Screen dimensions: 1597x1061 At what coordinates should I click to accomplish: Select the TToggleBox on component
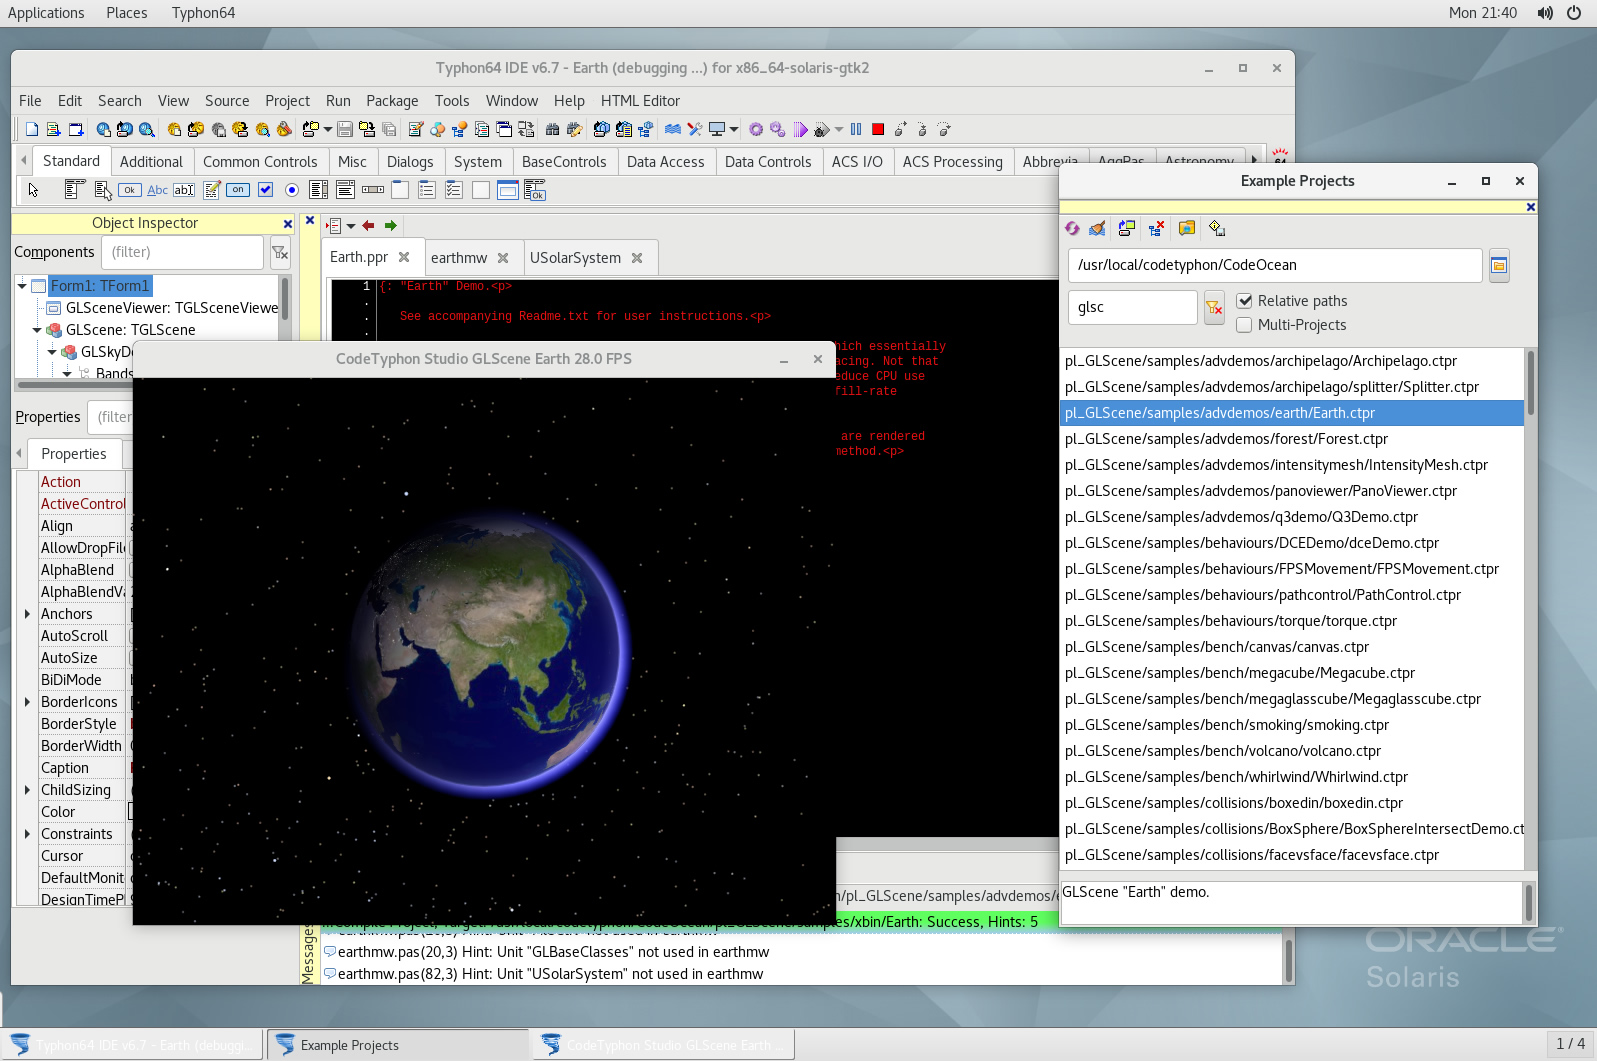238,190
